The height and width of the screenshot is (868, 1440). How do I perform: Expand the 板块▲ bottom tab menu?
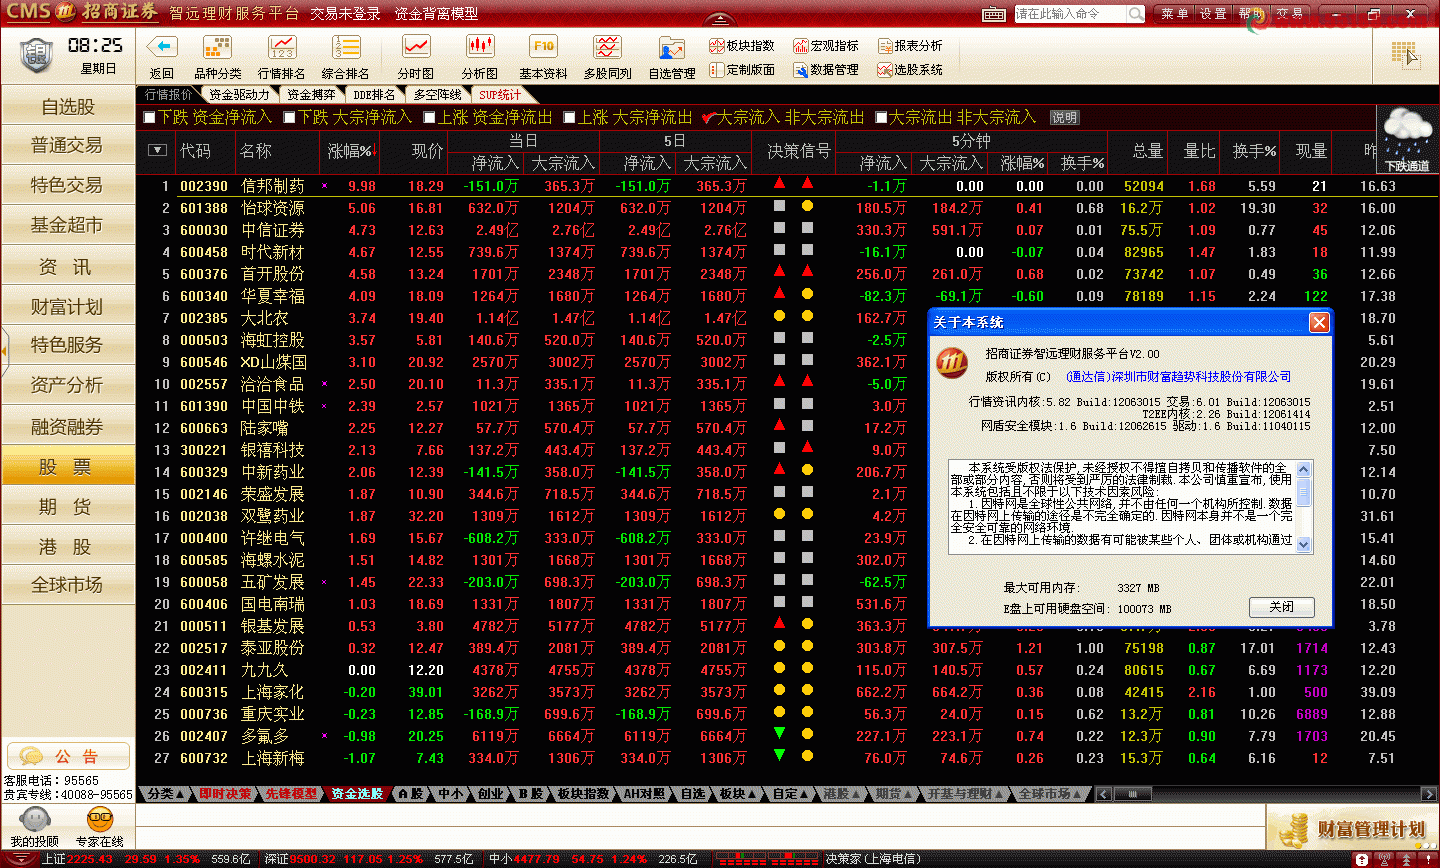tap(739, 794)
